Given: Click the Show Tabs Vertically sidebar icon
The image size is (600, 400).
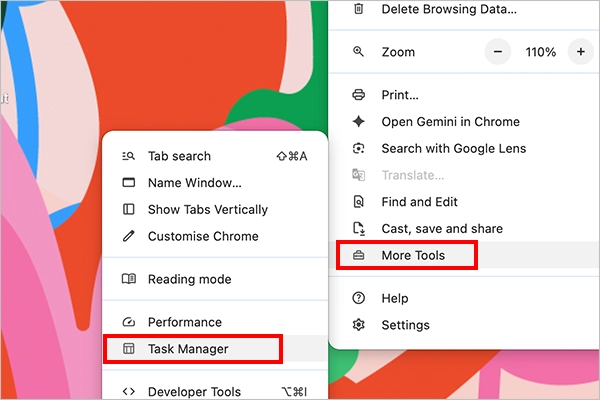Looking at the screenshot, I should tap(128, 209).
